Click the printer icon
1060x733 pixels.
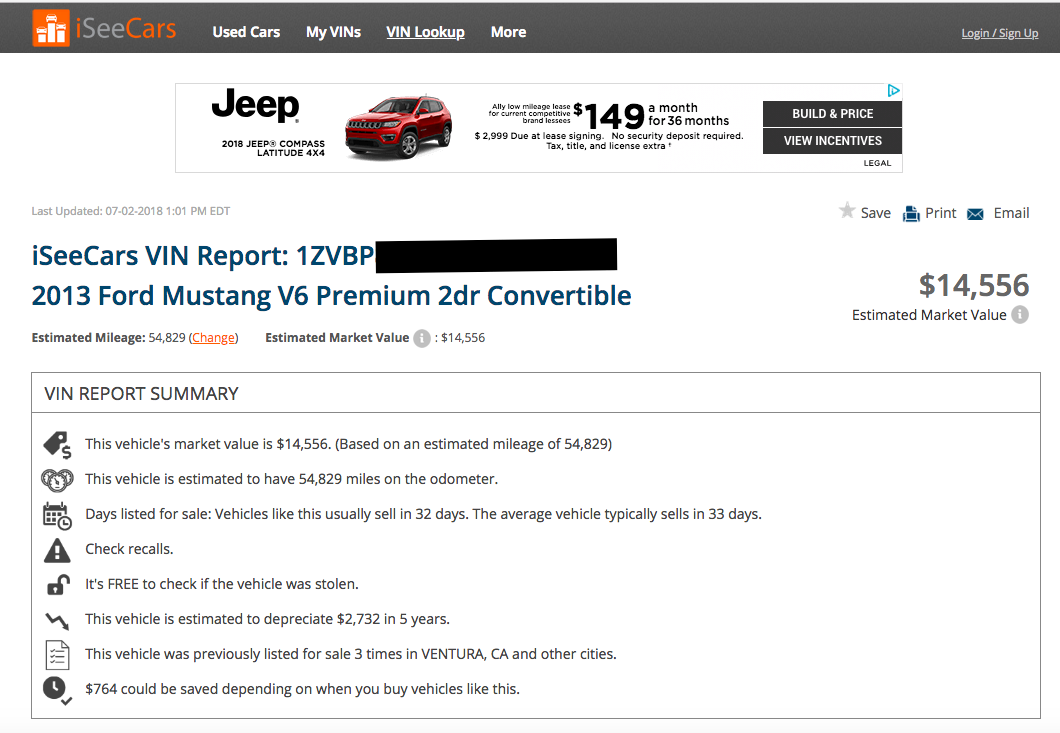911,214
